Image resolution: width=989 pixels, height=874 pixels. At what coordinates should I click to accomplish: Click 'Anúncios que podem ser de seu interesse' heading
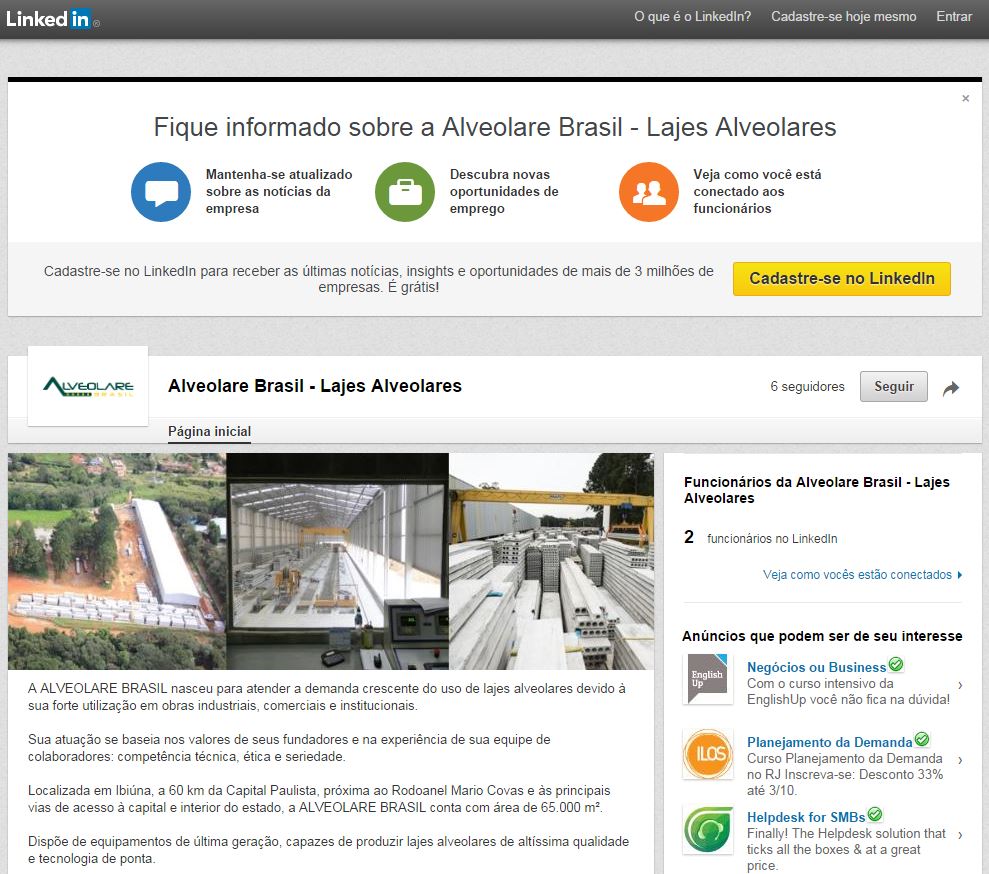click(x=822, y=636)
